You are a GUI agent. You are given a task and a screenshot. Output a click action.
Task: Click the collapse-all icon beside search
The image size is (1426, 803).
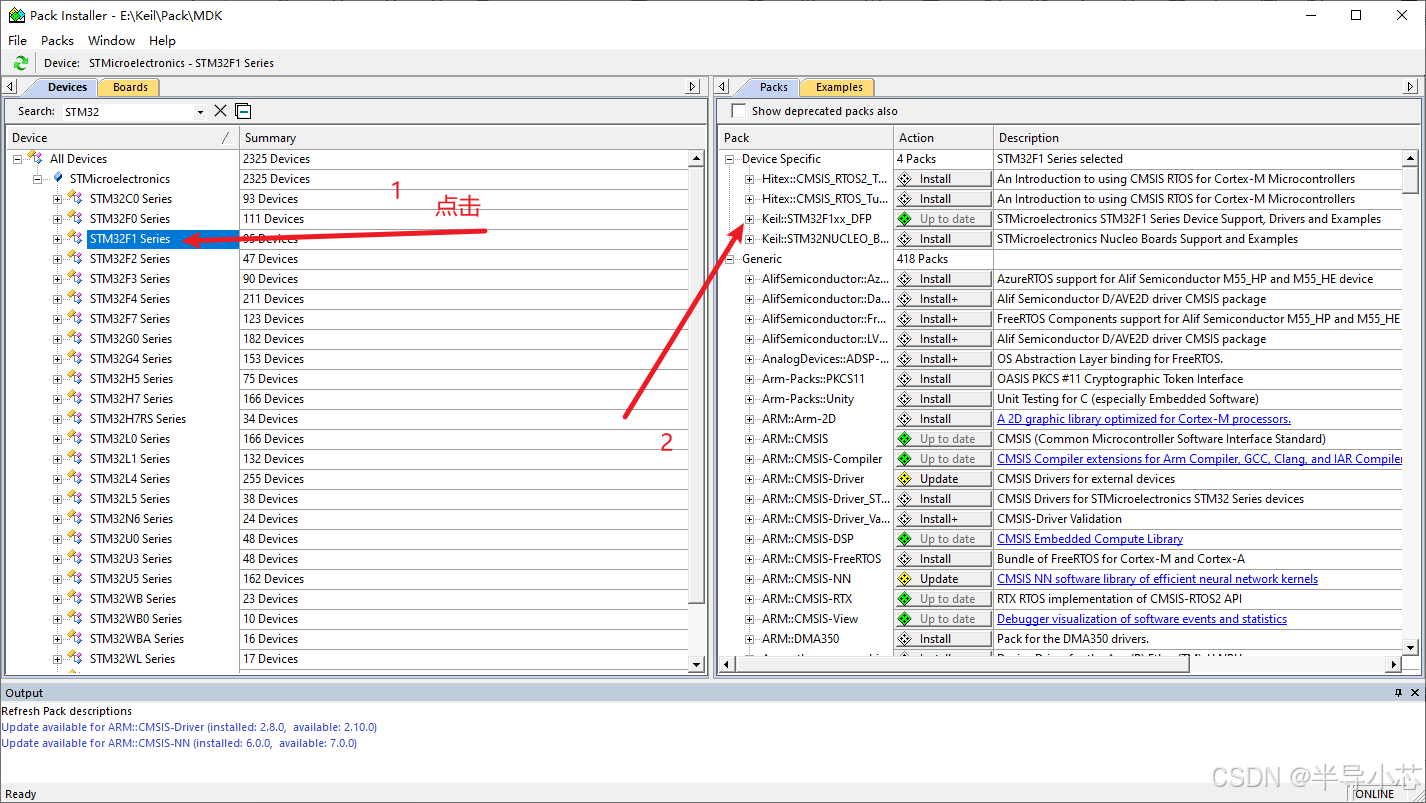tap(243, 111)
